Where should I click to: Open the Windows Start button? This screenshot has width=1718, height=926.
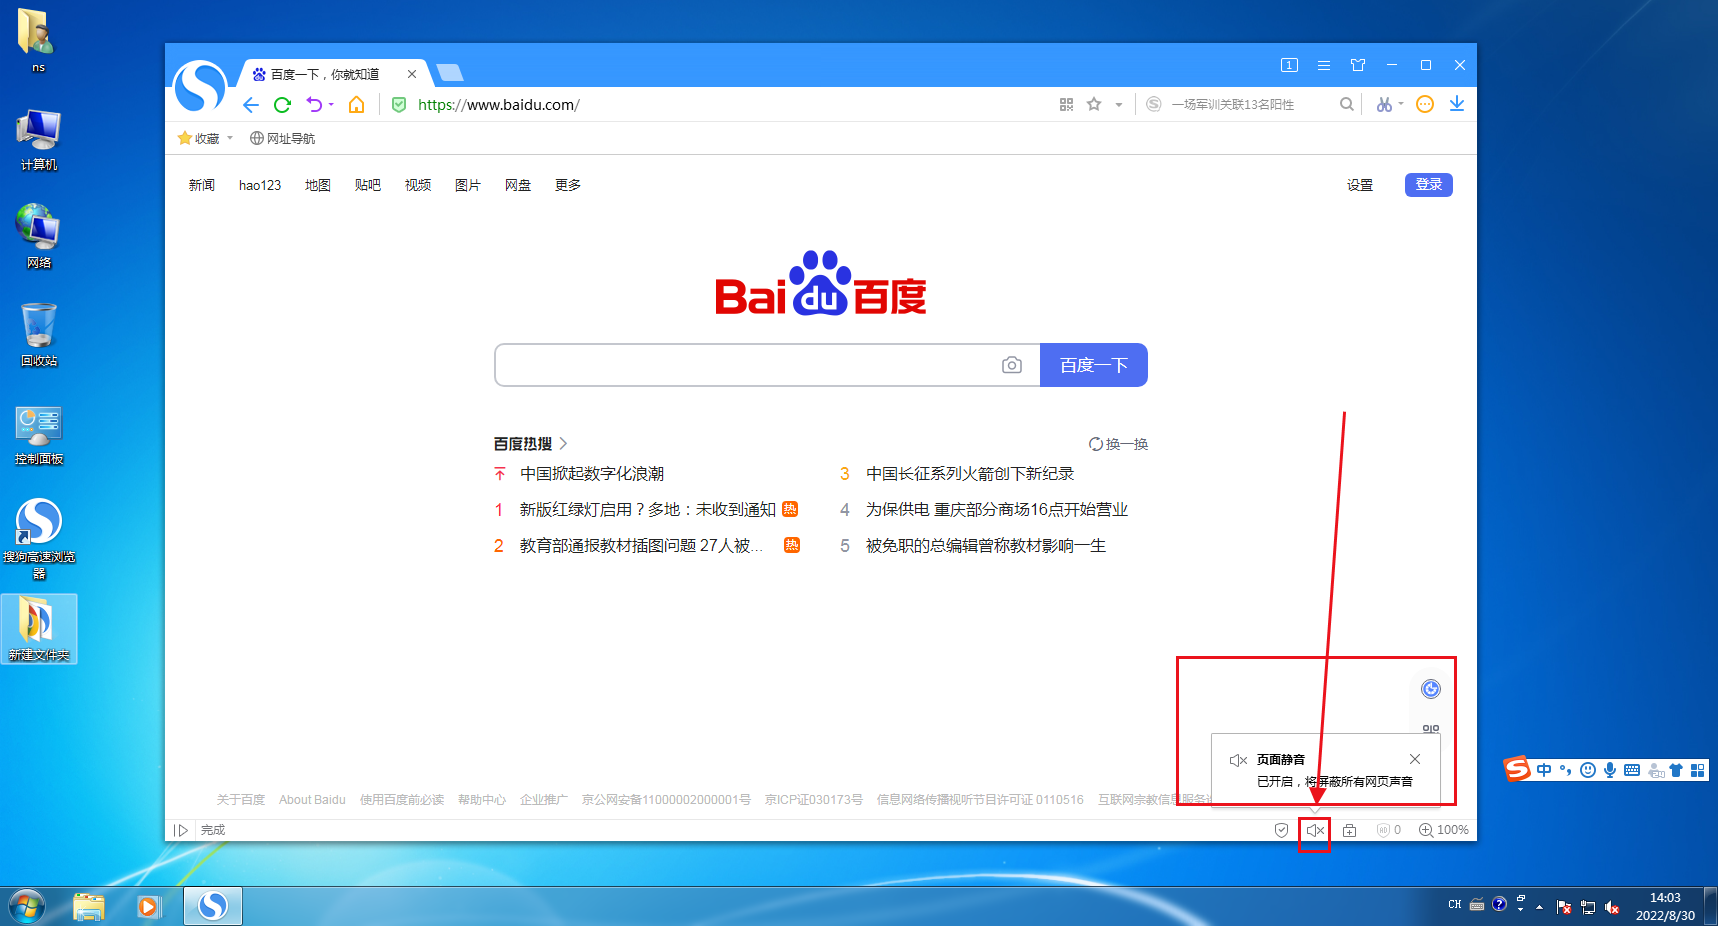tap(27, 907)
